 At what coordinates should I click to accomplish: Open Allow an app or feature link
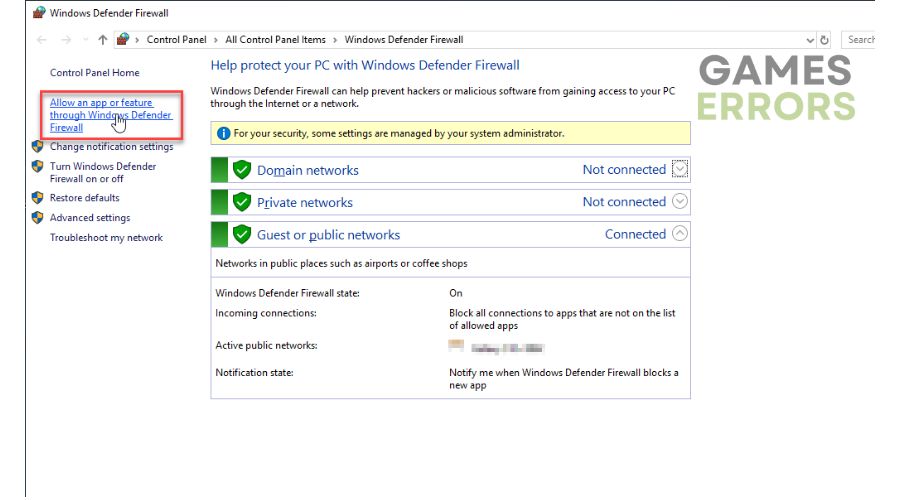point(110,115)
